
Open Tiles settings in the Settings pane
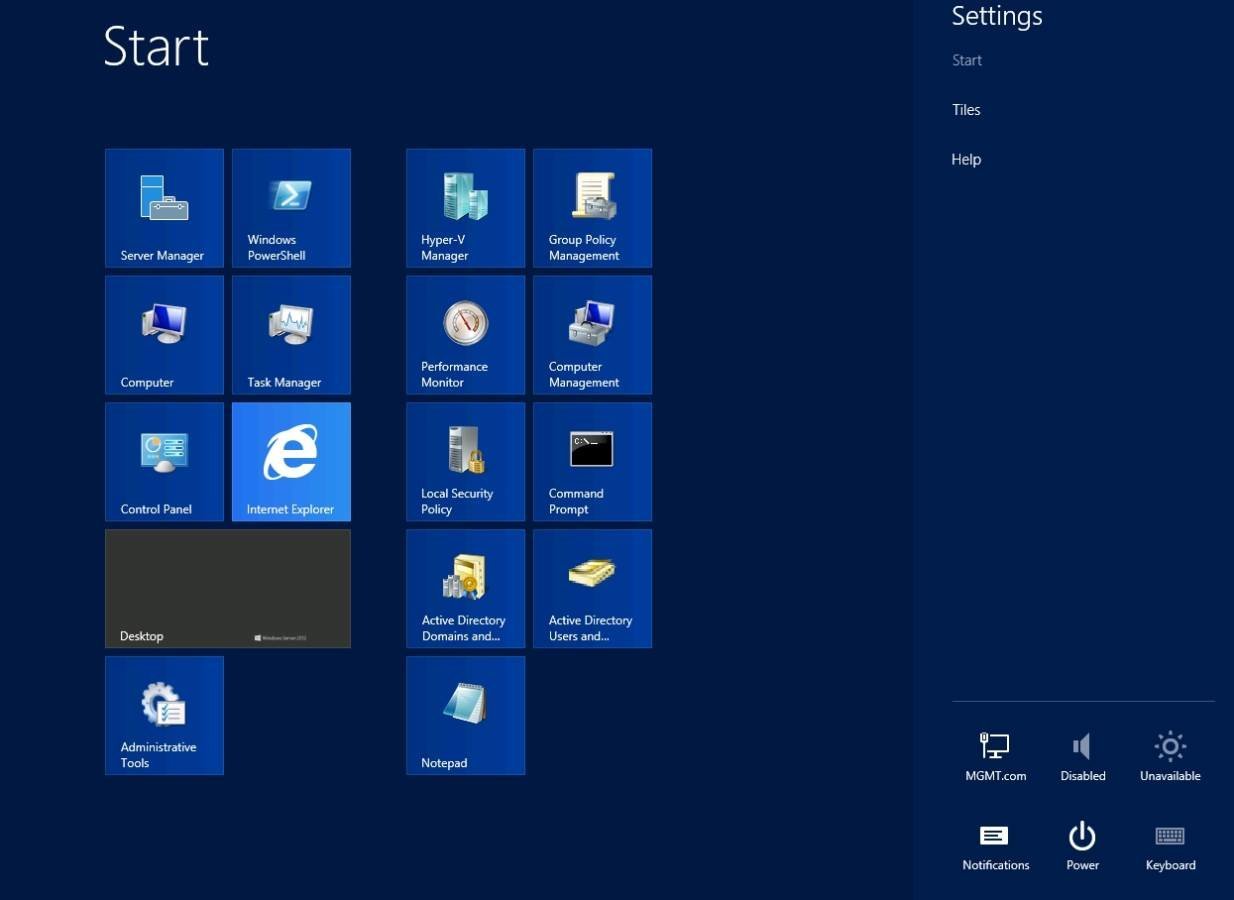[966, 110]
